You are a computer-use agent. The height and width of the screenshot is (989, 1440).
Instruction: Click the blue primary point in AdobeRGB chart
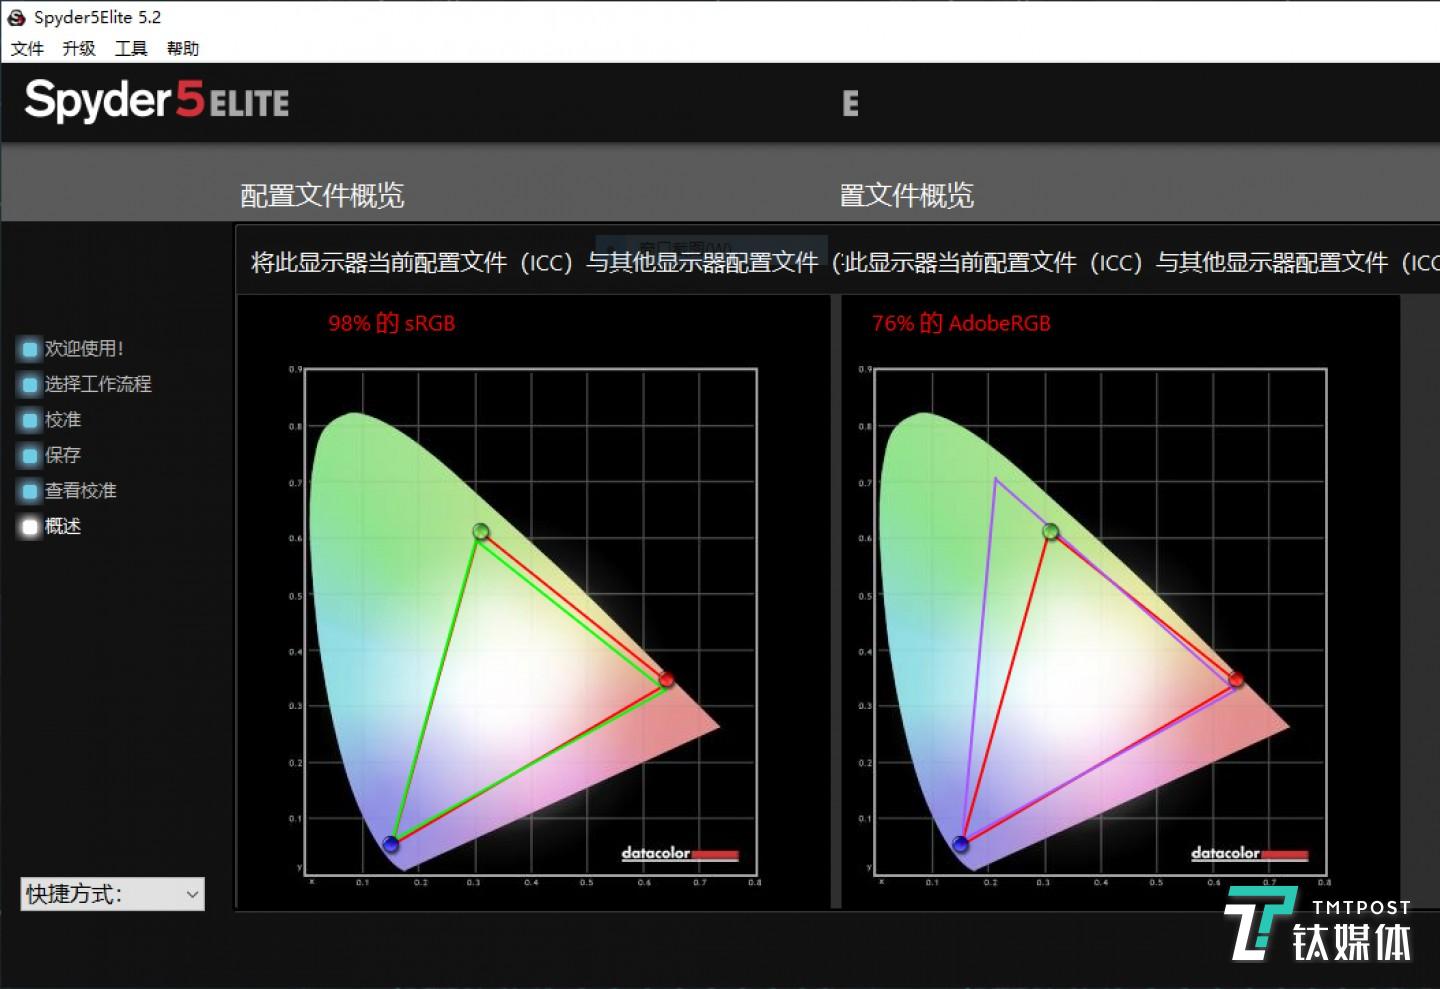(x=961, y=844)
